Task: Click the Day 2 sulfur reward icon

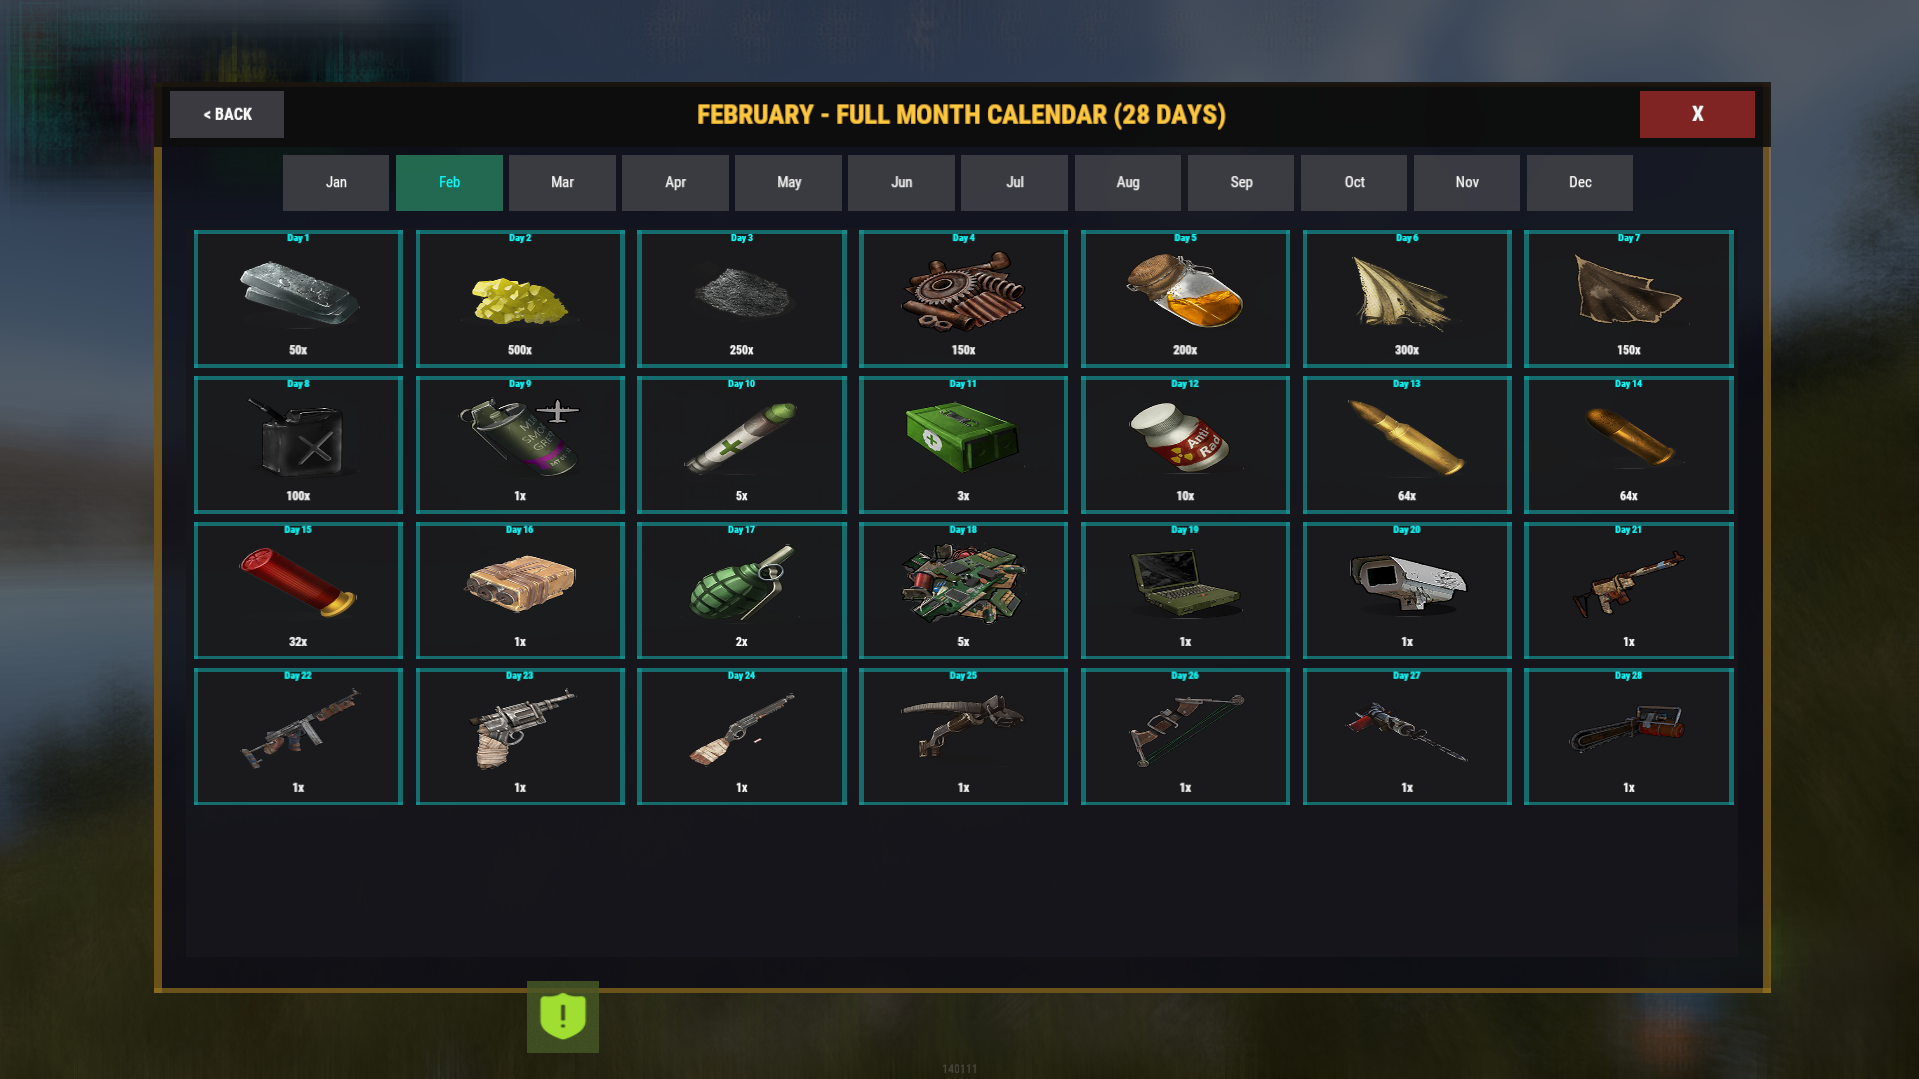Action: [x=520, y=299]
